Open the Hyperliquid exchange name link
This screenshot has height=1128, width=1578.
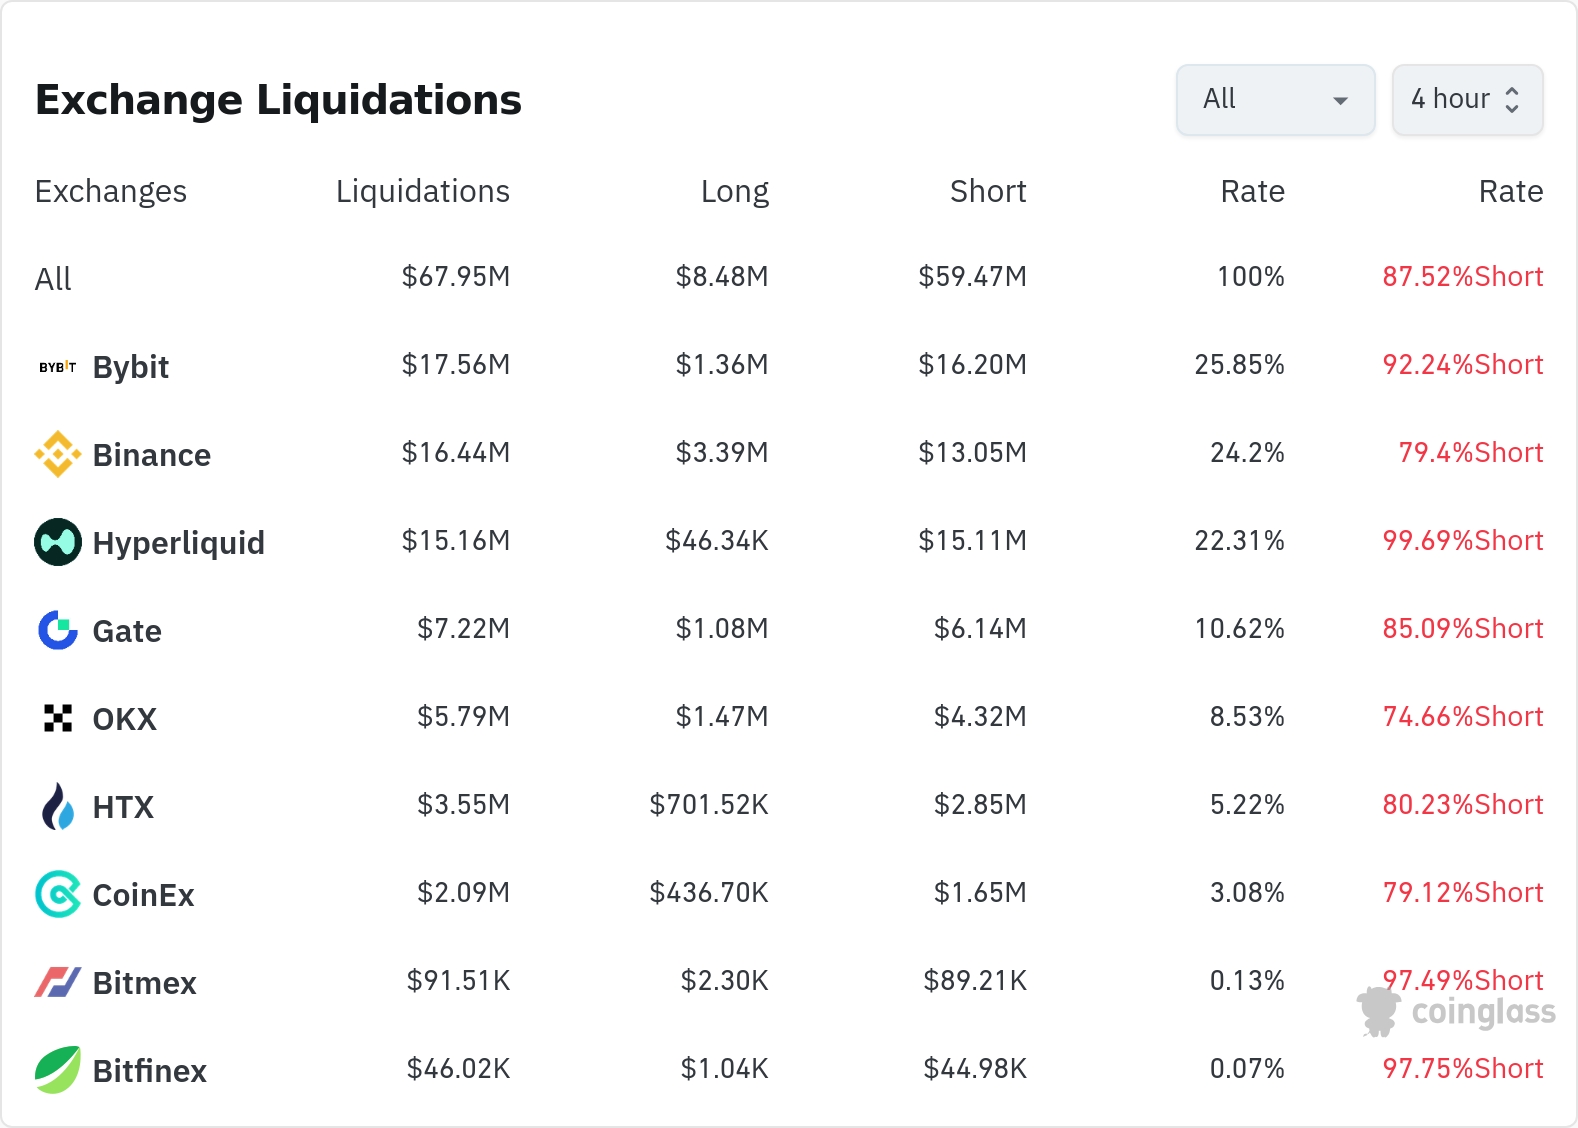(x=178, y=543)
